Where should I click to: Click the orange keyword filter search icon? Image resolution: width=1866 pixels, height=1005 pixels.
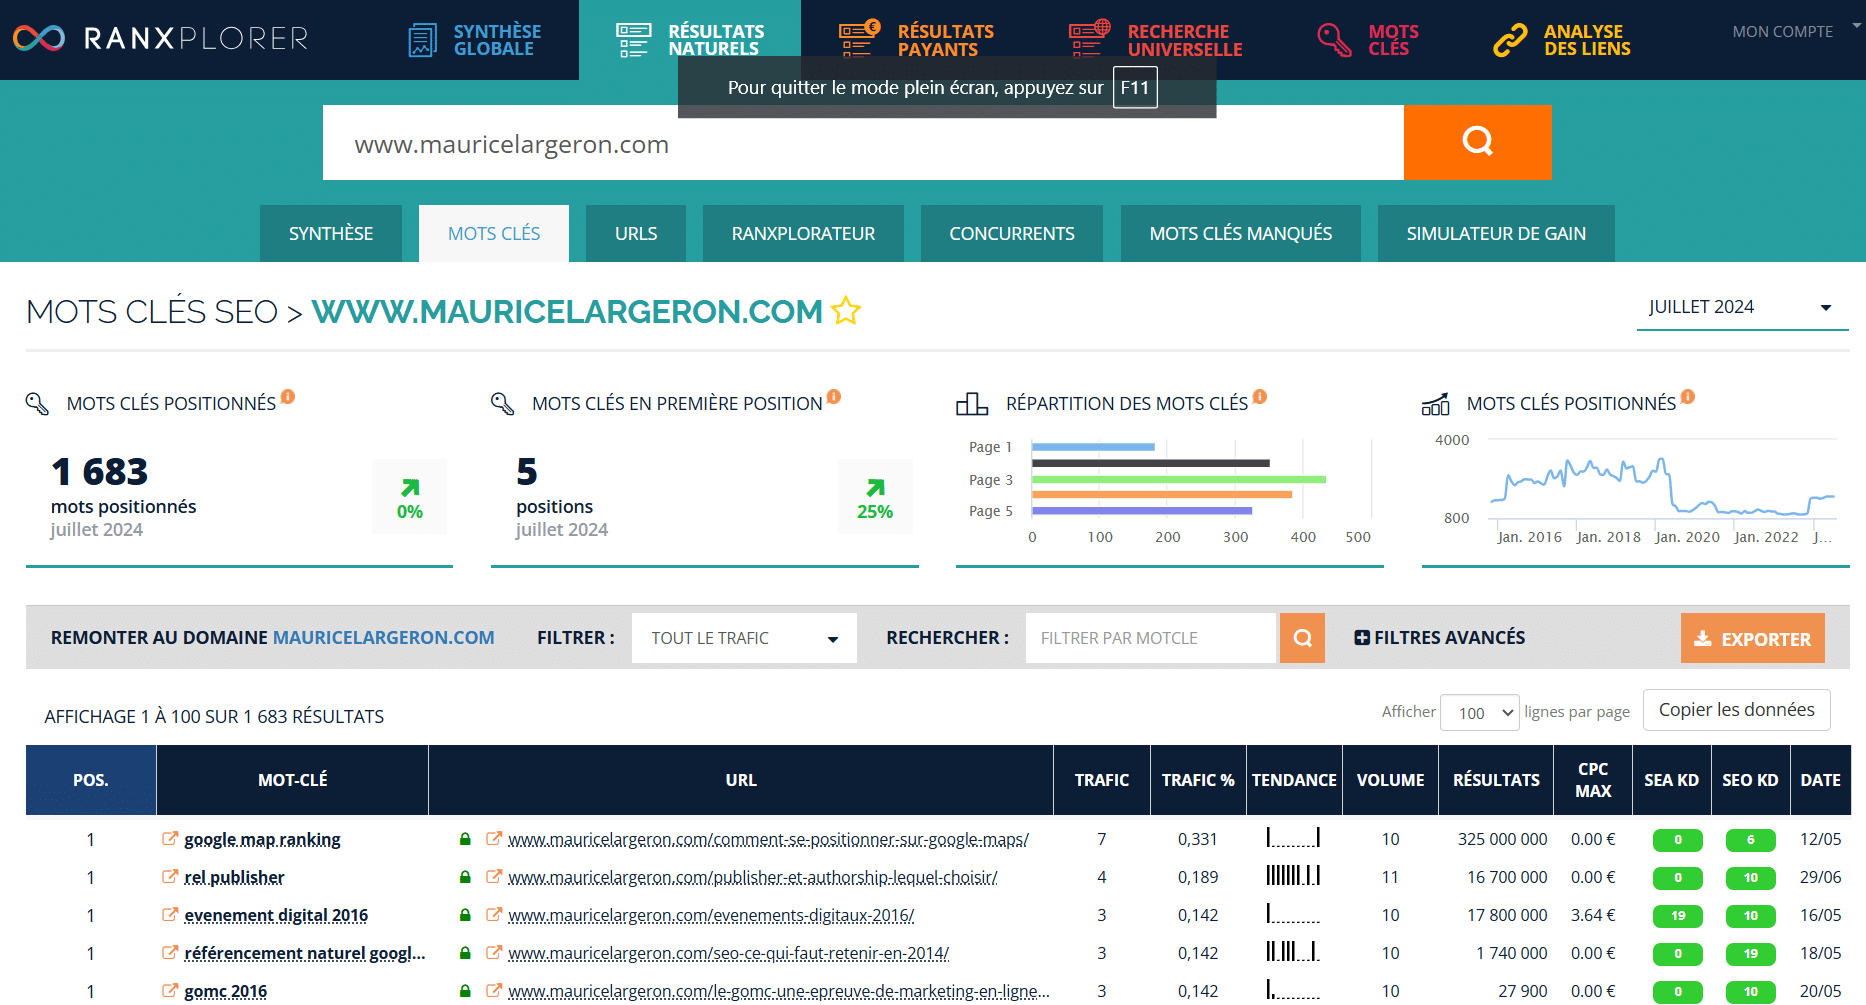[1302, 638]
